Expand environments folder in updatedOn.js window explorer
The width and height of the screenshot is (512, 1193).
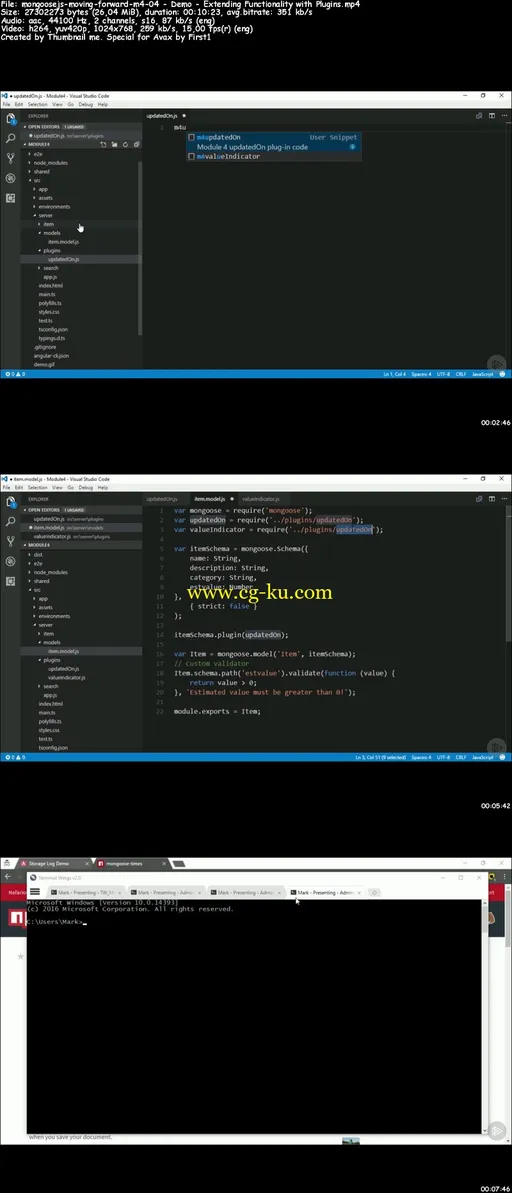(x=54, y=206)
